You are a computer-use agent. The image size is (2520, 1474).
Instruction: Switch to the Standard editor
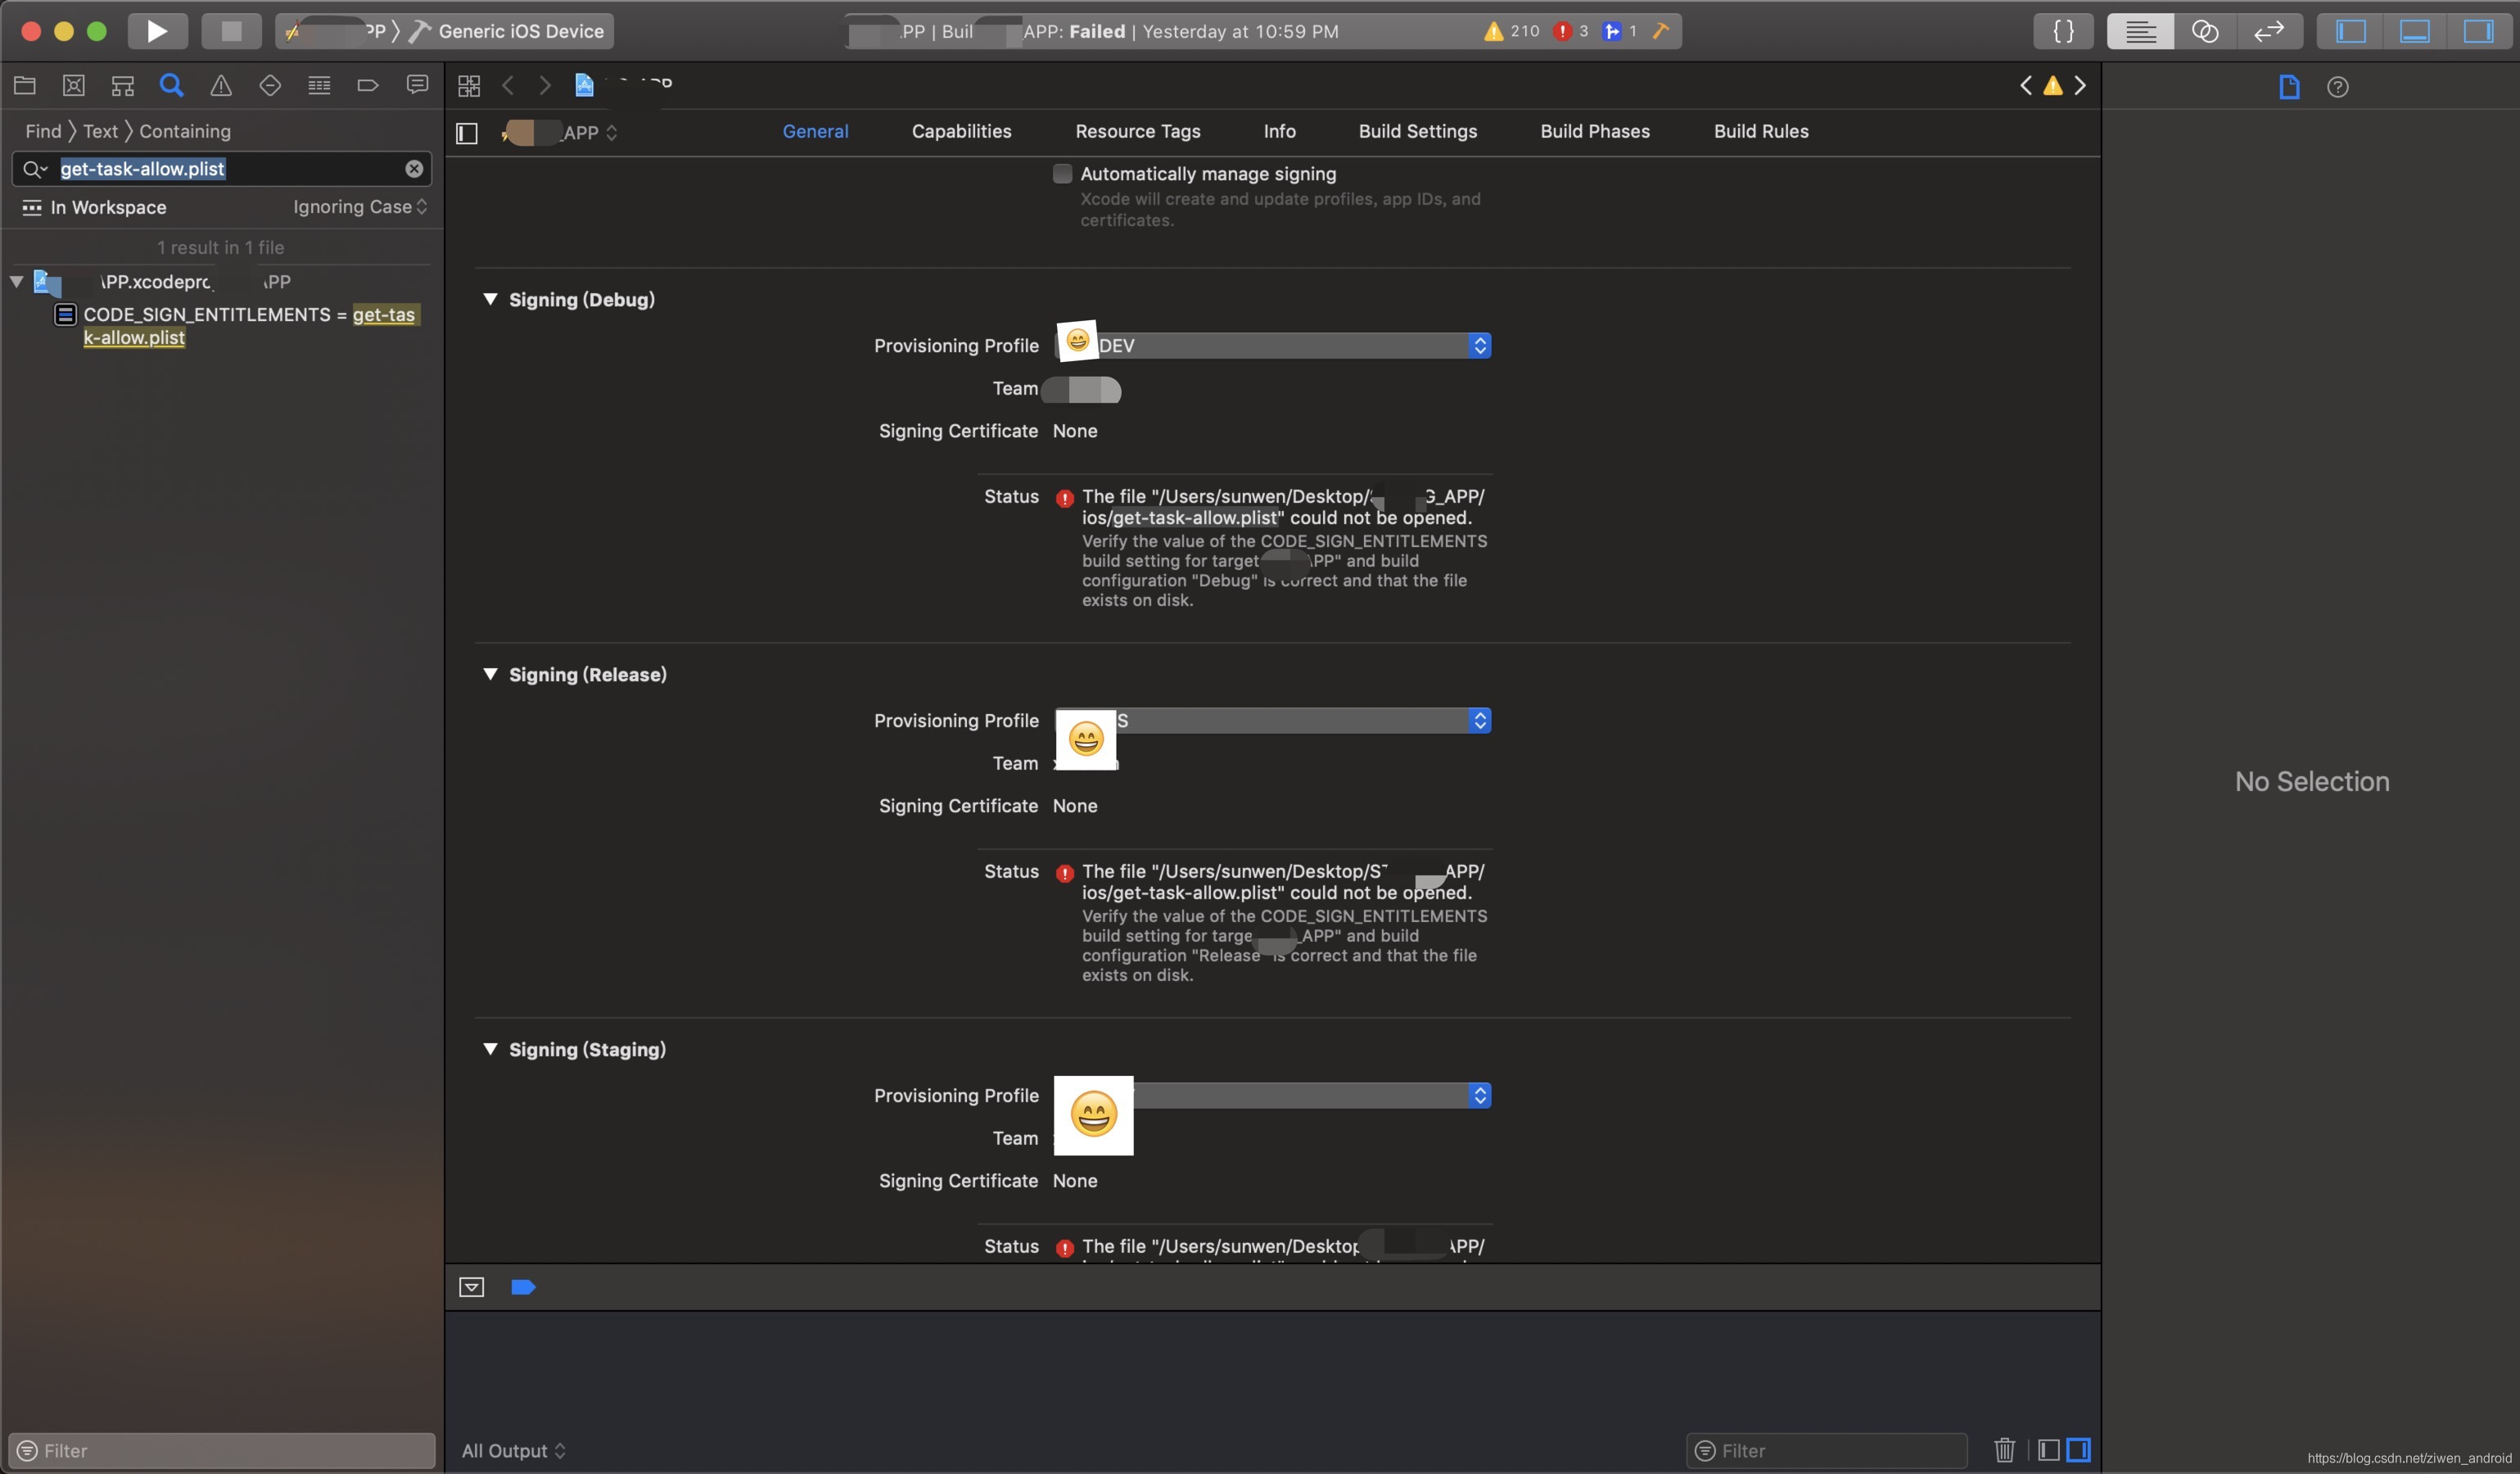[x=2140, y=31]
